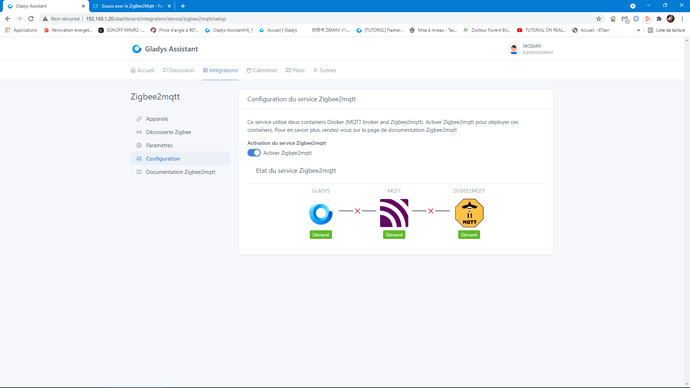Click 'Configuration du service Zigbee2mqtt' title
690x388 pixels.
(301, 99)
